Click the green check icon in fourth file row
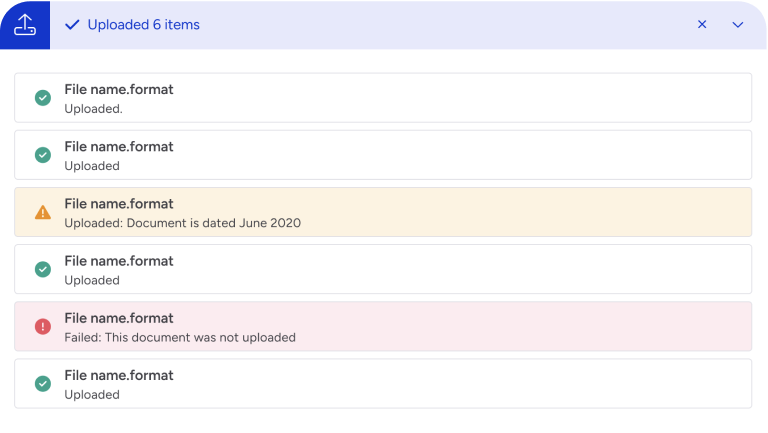 pyautogui.click(x=43, y=269)
